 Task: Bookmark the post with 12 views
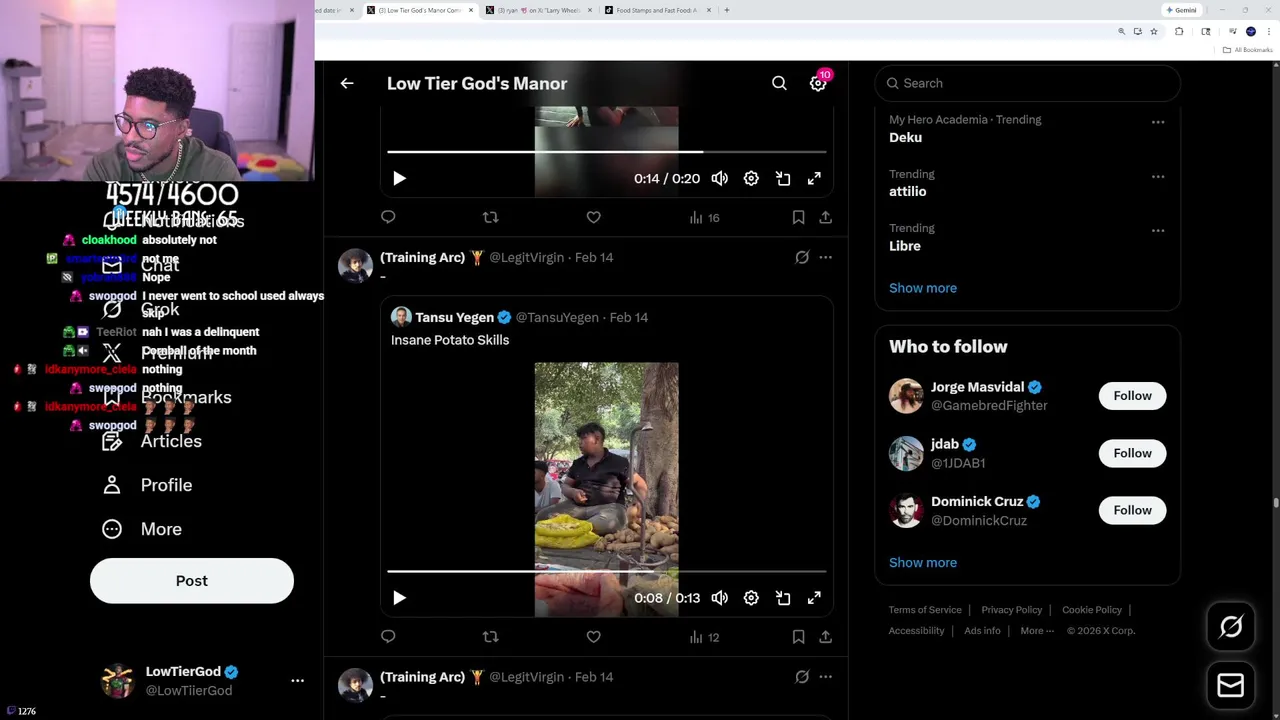(798, 637)
